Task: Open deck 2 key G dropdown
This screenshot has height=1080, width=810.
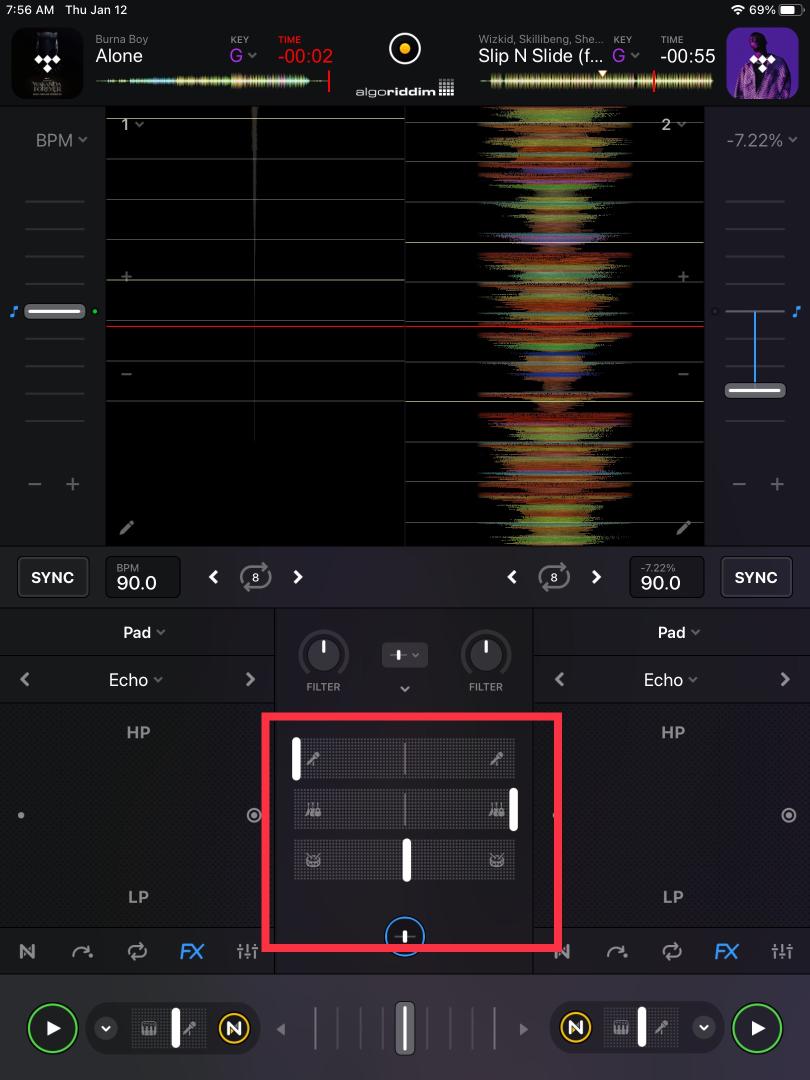Action: (625, 55)
